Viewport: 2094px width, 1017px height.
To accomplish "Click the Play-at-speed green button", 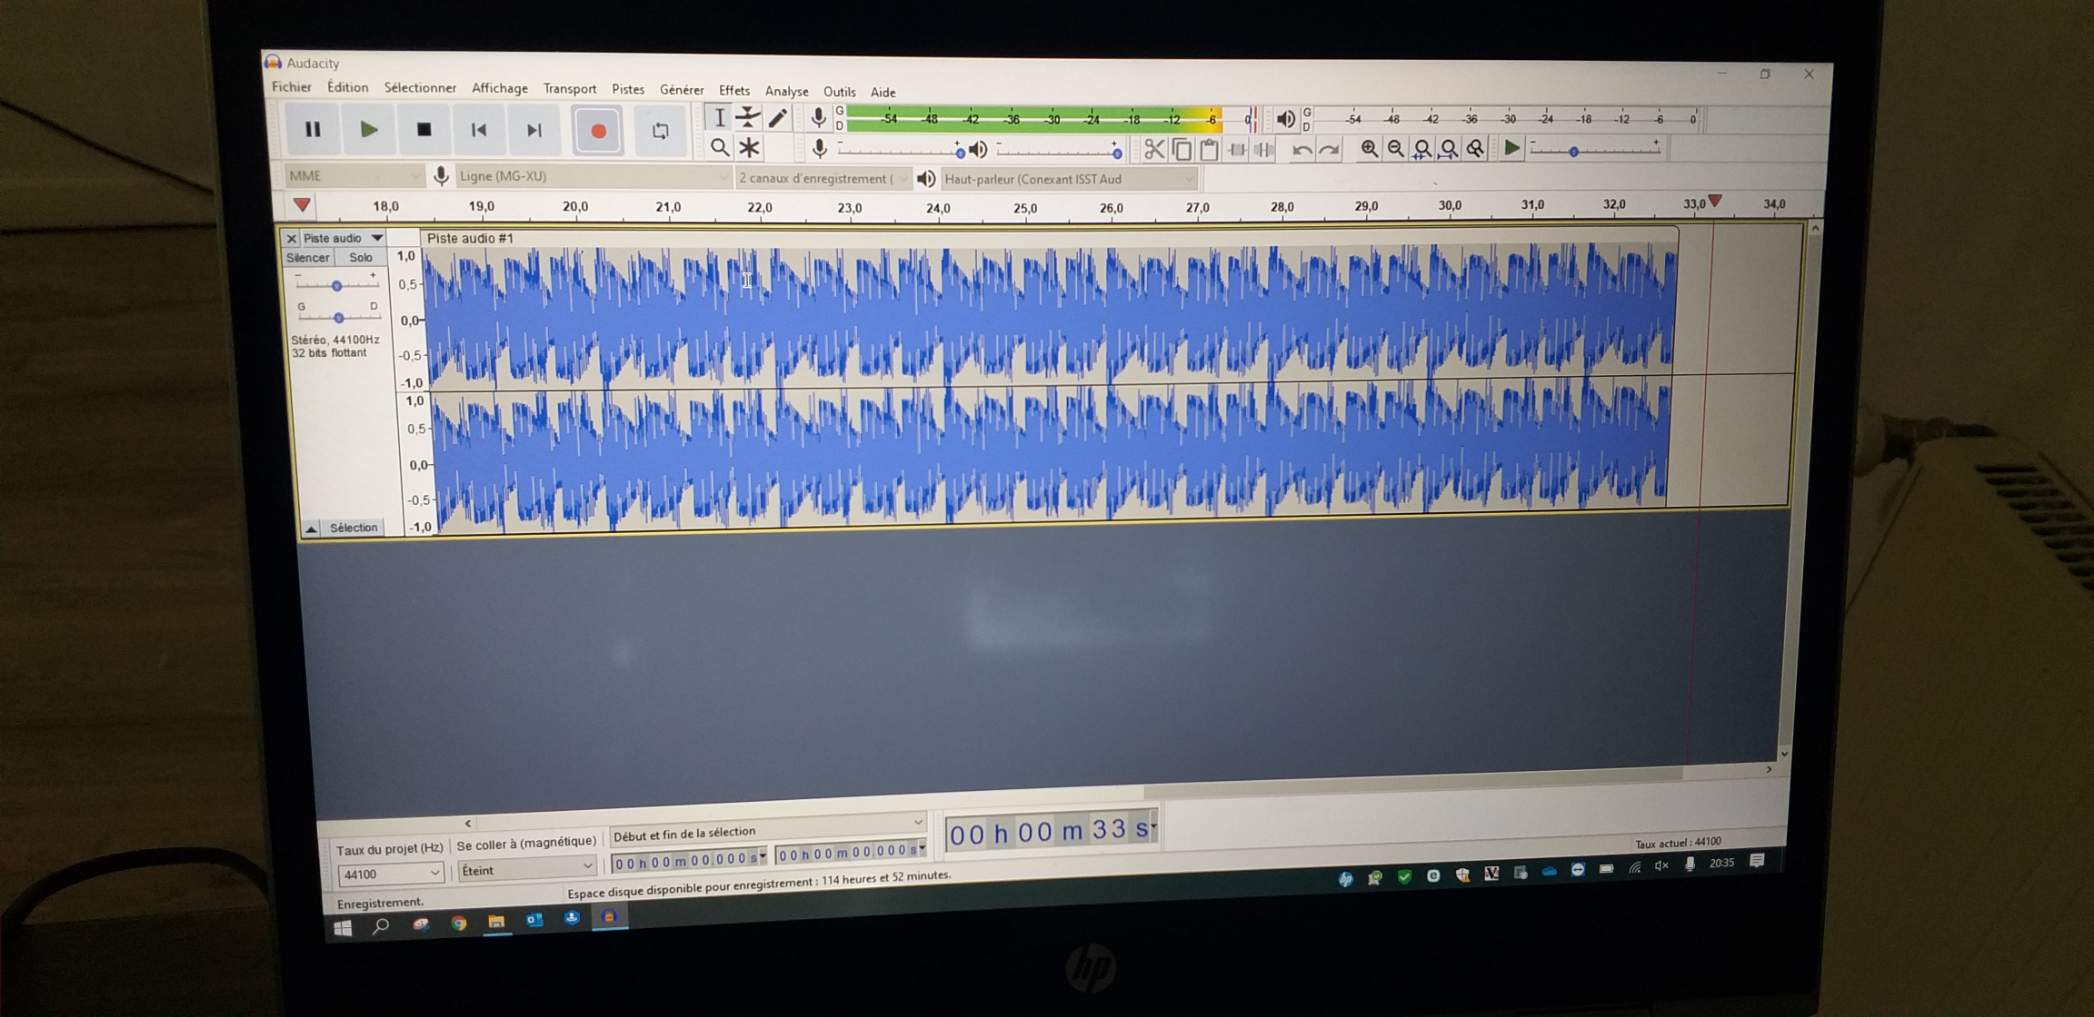I will (1512, 149).
